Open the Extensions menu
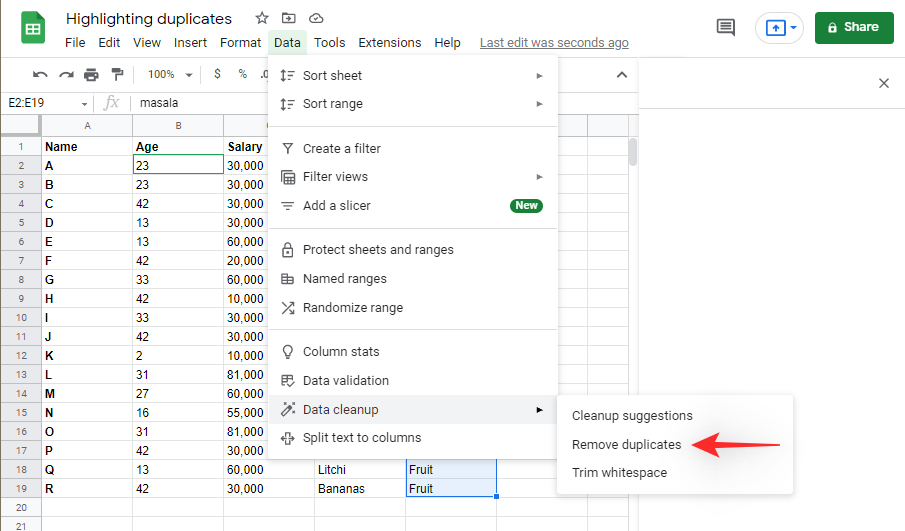Image resolution: width=905 pixels, height=531 pixels. [390, 43]
